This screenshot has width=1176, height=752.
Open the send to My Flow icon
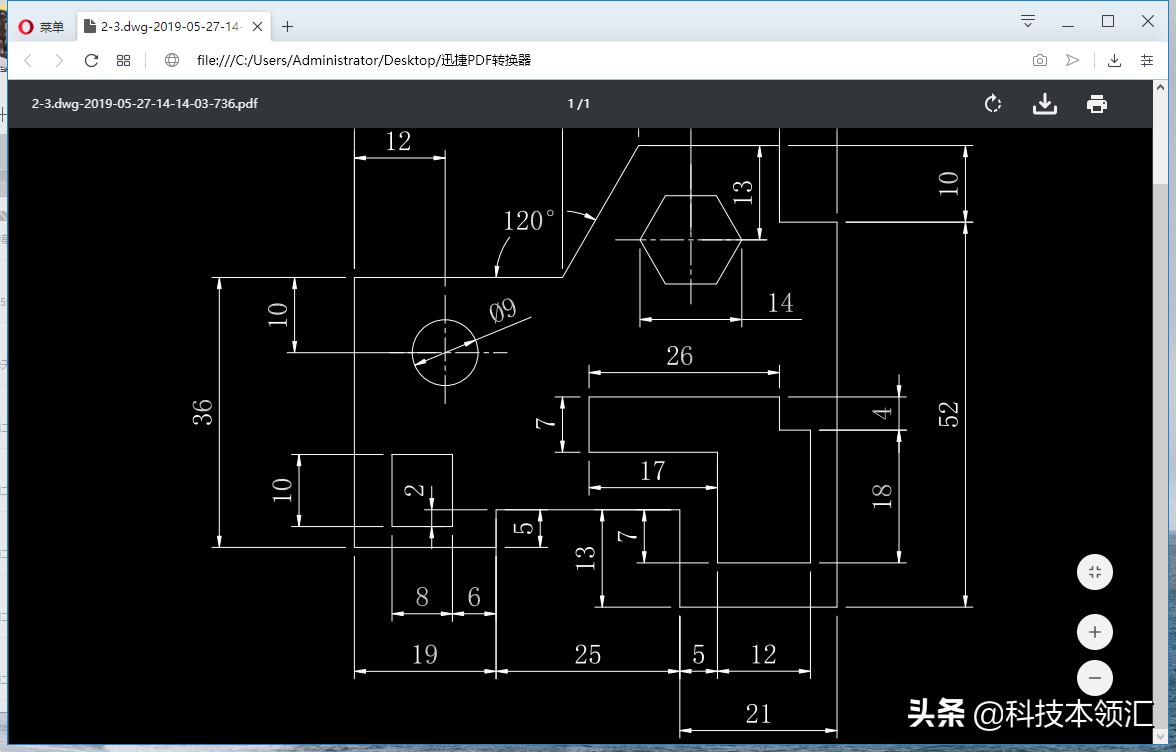tap(1072, 61)
